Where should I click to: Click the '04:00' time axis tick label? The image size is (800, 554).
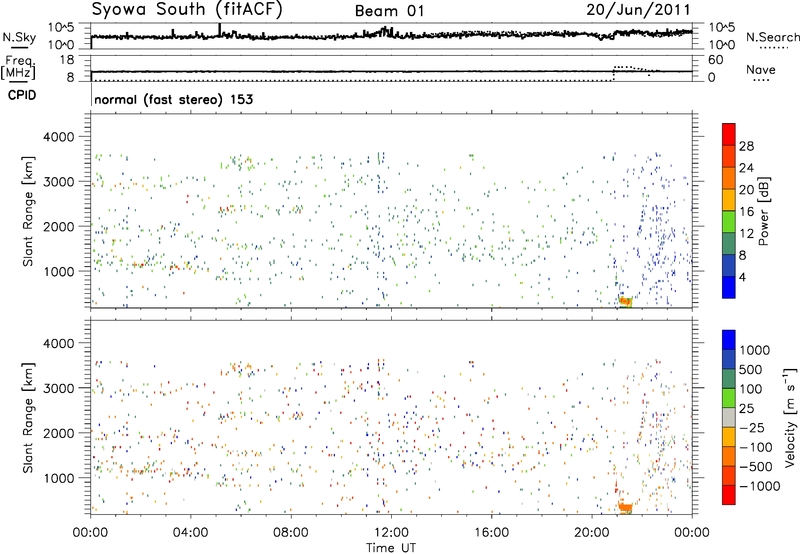coord(190,533)
